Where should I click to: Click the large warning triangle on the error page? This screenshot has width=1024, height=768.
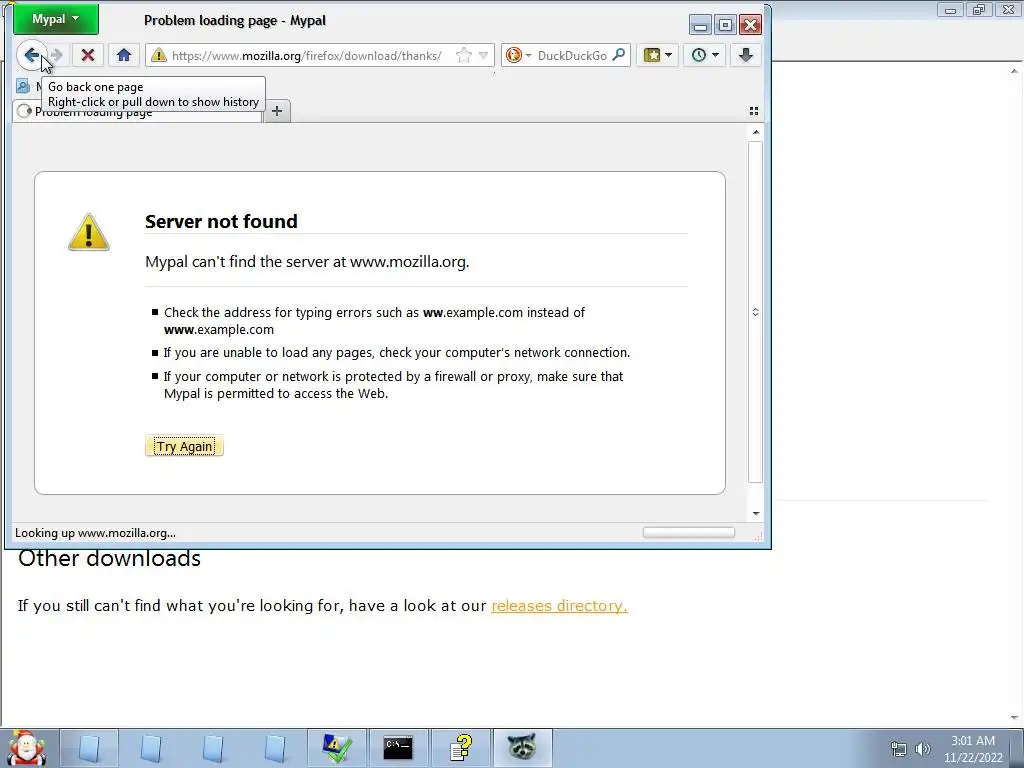(89, 232)
